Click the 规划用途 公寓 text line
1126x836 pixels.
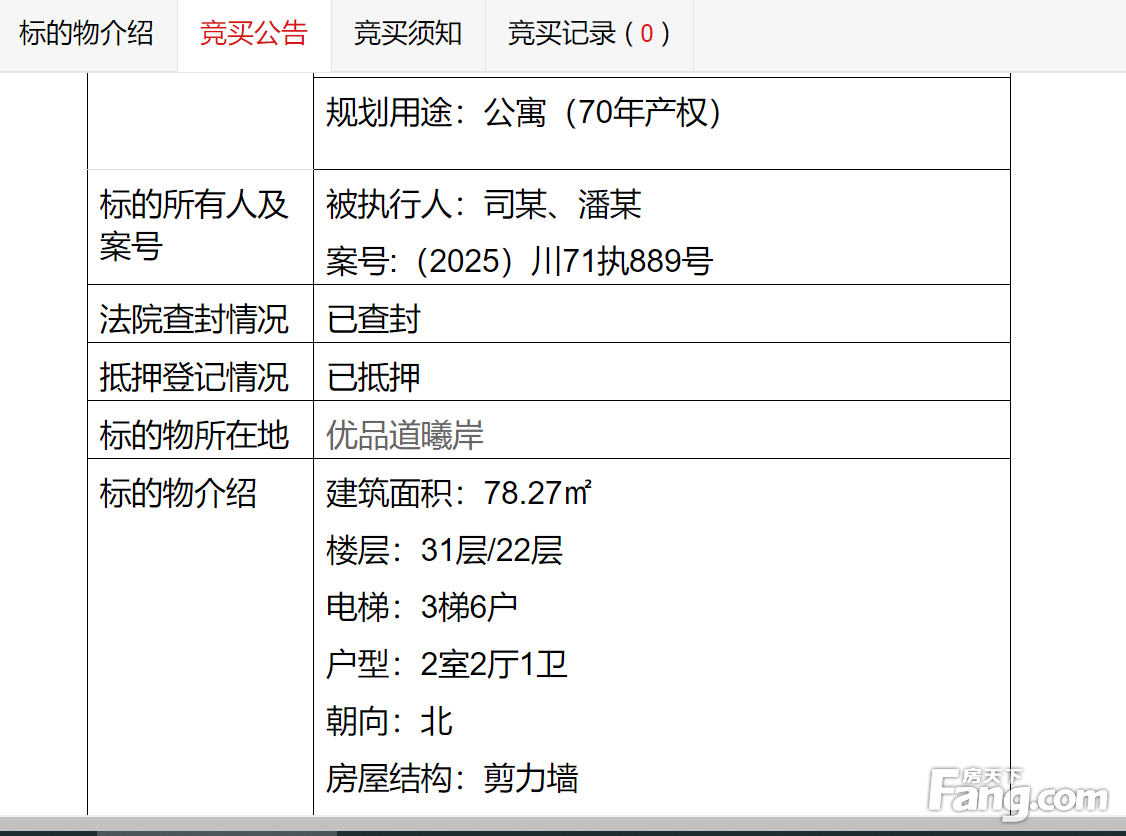click(524, 113)
